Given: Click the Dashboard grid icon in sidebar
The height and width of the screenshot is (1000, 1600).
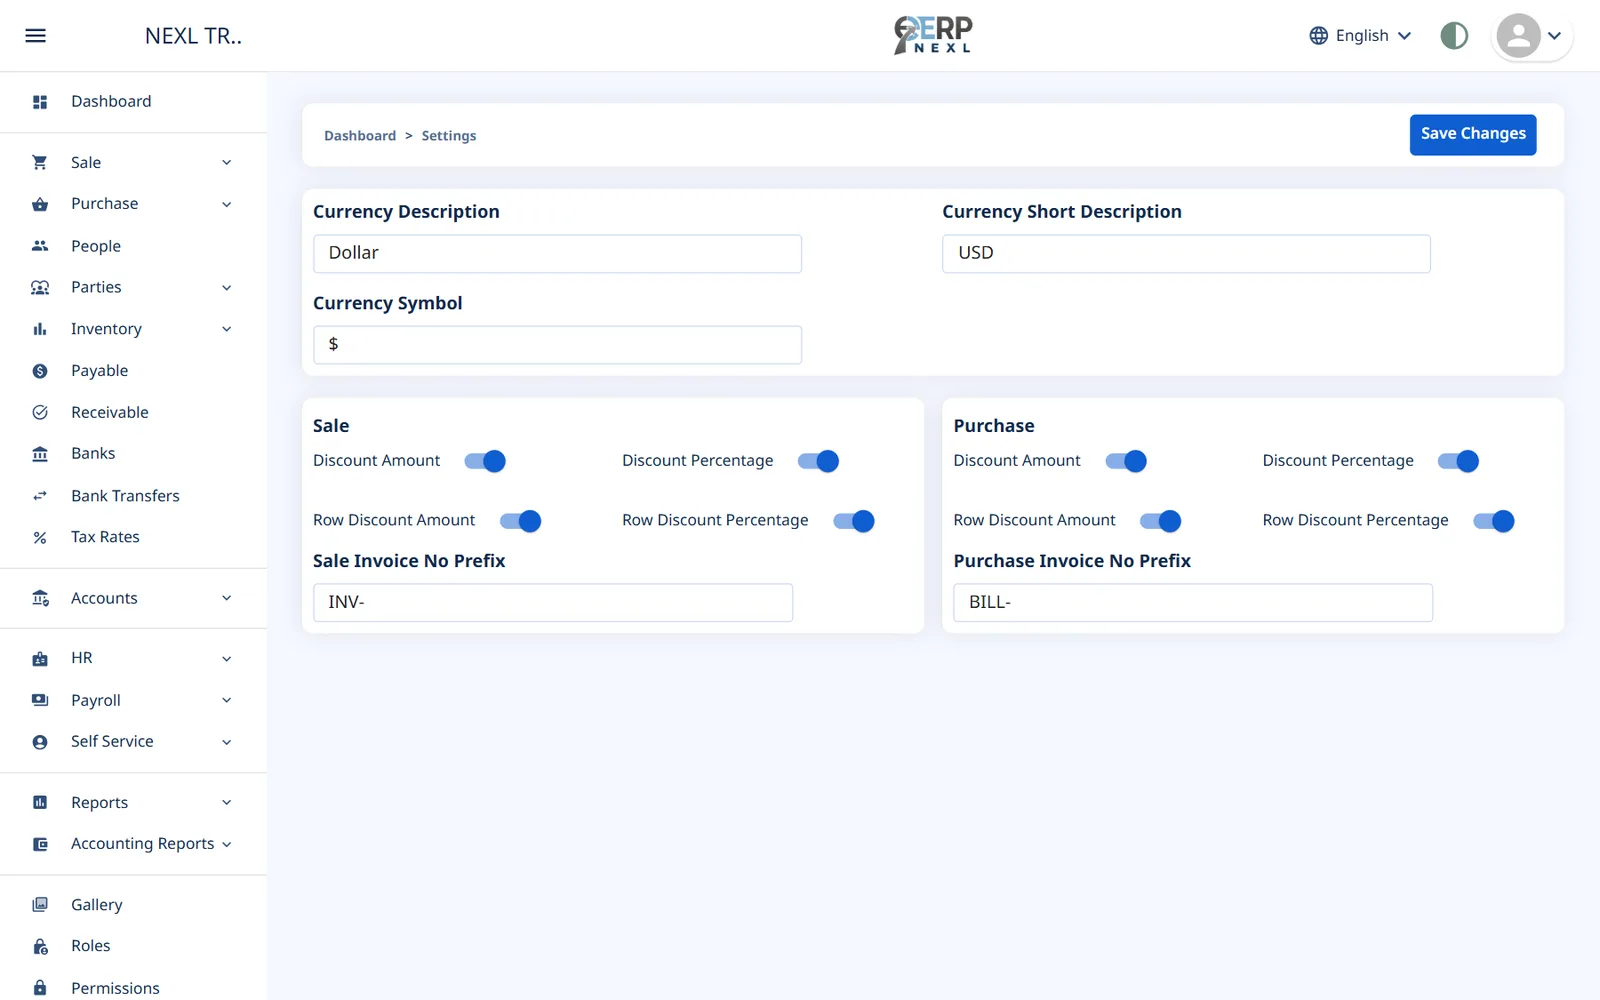Looking at the screenshot, I should point(40,102).
